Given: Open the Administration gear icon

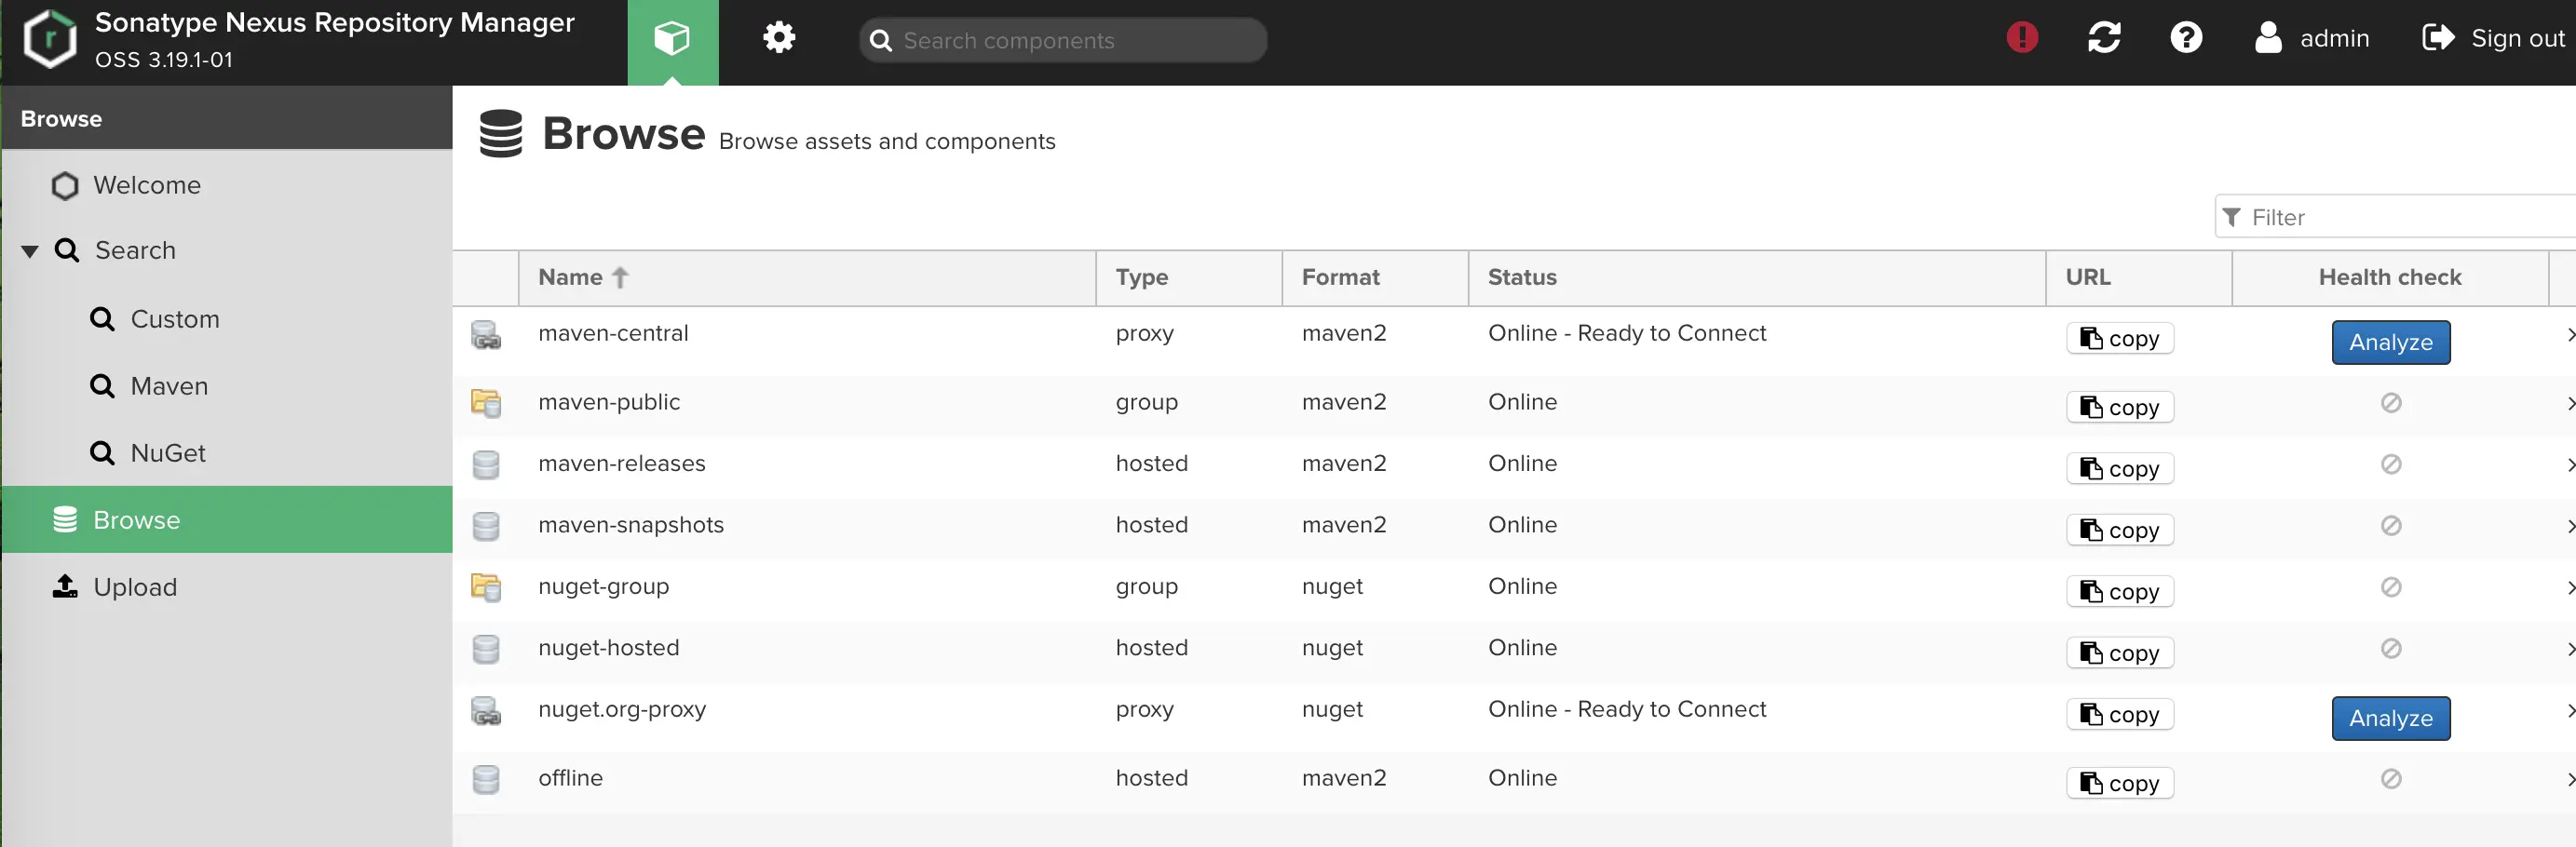Looking at the screenshot, I should [779, 38].
